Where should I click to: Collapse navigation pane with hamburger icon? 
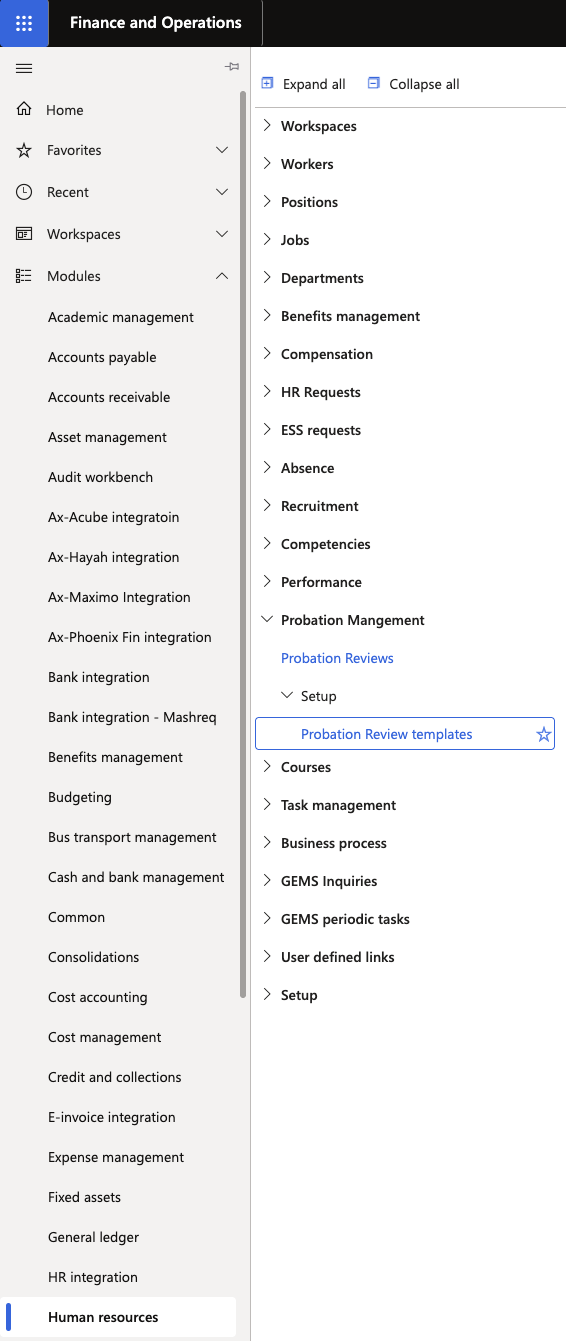24,68
